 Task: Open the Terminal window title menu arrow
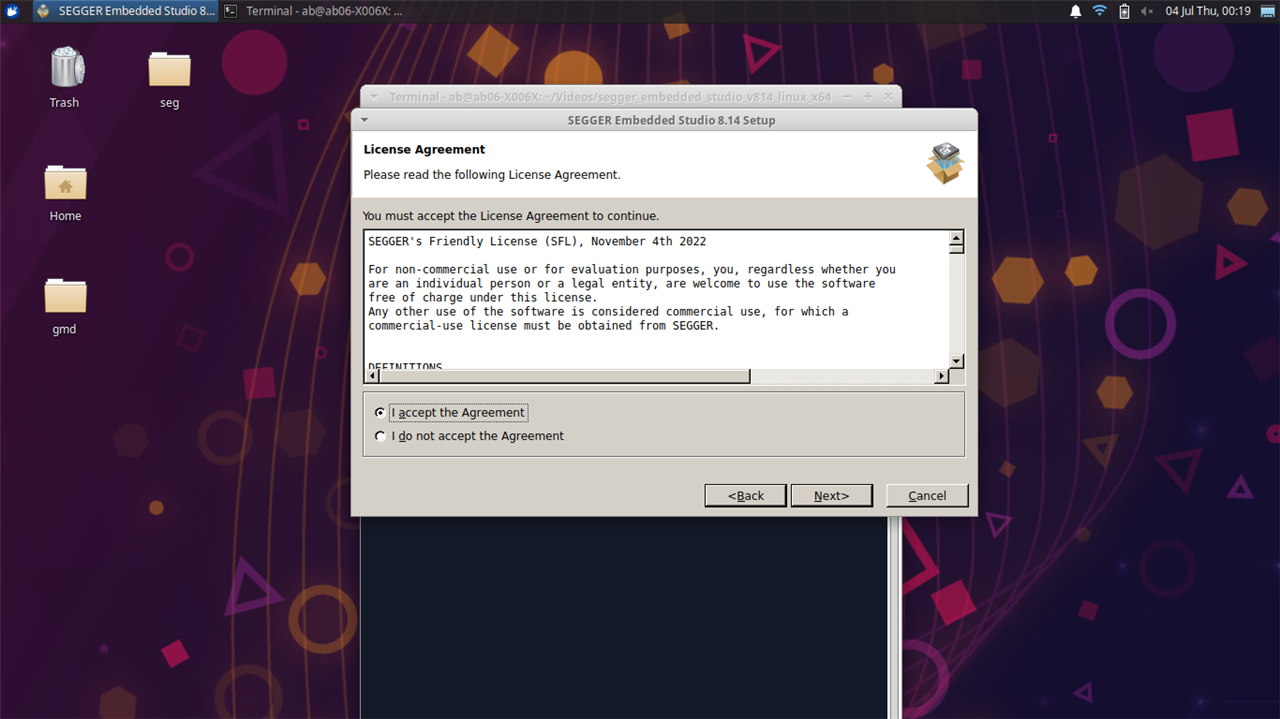coord(373,97)
